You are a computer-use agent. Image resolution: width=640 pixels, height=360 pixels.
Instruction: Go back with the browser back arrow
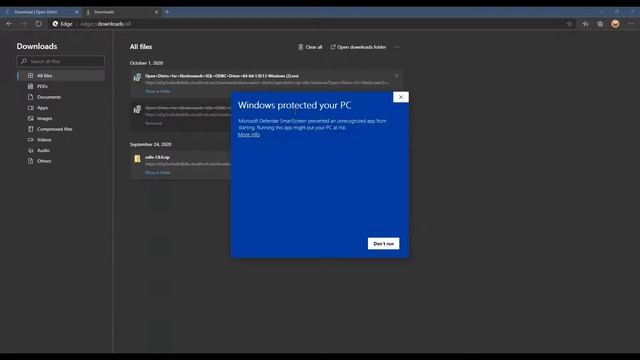point(9,24)
